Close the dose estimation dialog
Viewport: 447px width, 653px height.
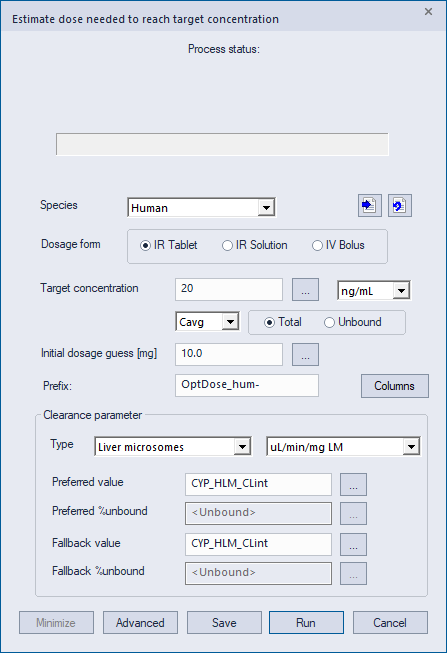[x=428, y=12]
